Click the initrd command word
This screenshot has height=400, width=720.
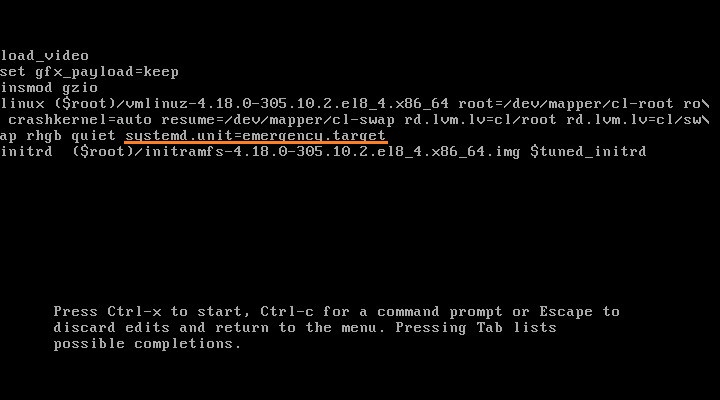[x=26, y=152]
